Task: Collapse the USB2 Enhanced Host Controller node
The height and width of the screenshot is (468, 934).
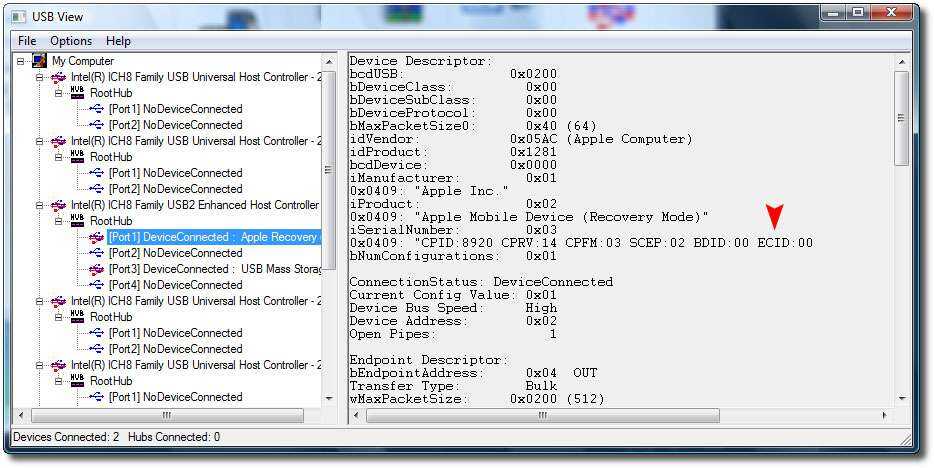Action: pos(41,205)
